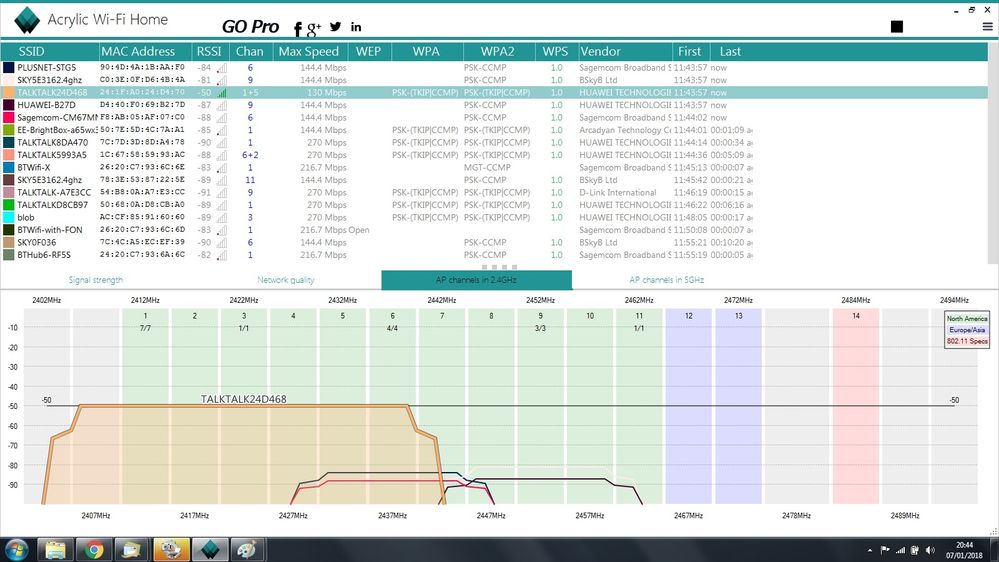Switch to the Network quality tab

point(285,280)
